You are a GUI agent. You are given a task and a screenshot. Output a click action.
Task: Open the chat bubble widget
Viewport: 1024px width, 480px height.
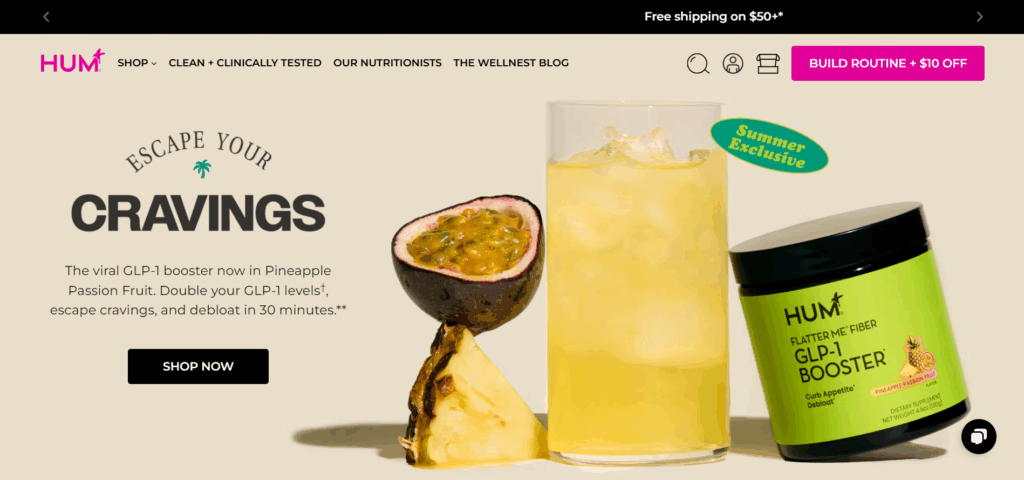pyautogui.click(x=978, y=436)
